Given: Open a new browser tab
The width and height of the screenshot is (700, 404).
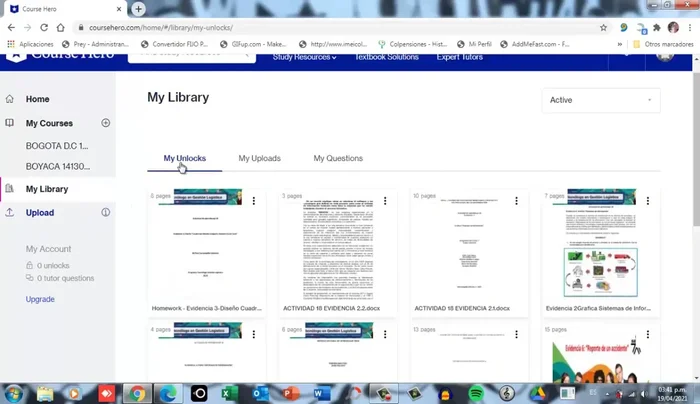Looking at the screenshot, I should [138, 9].
